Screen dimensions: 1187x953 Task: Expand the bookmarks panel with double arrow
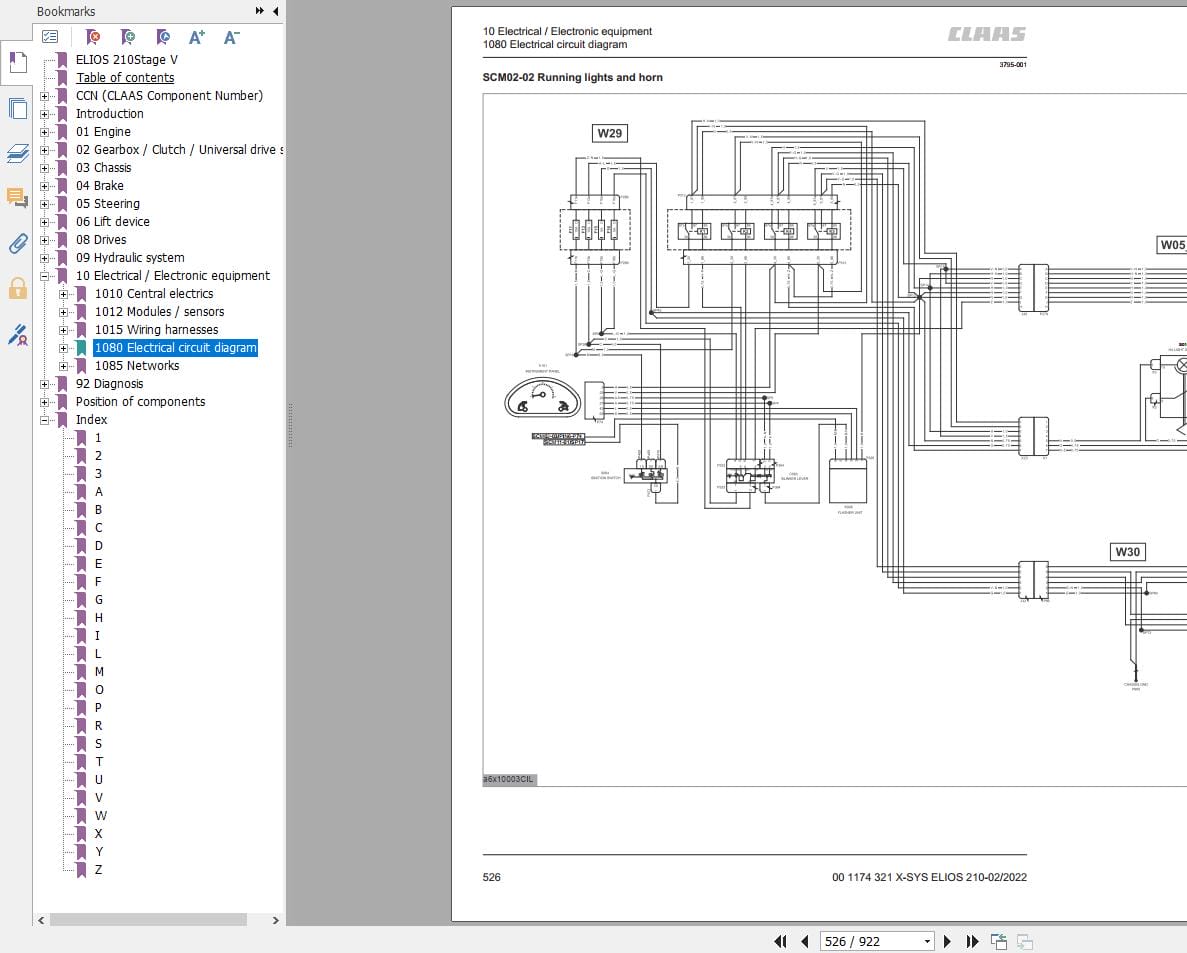[260, 11]
